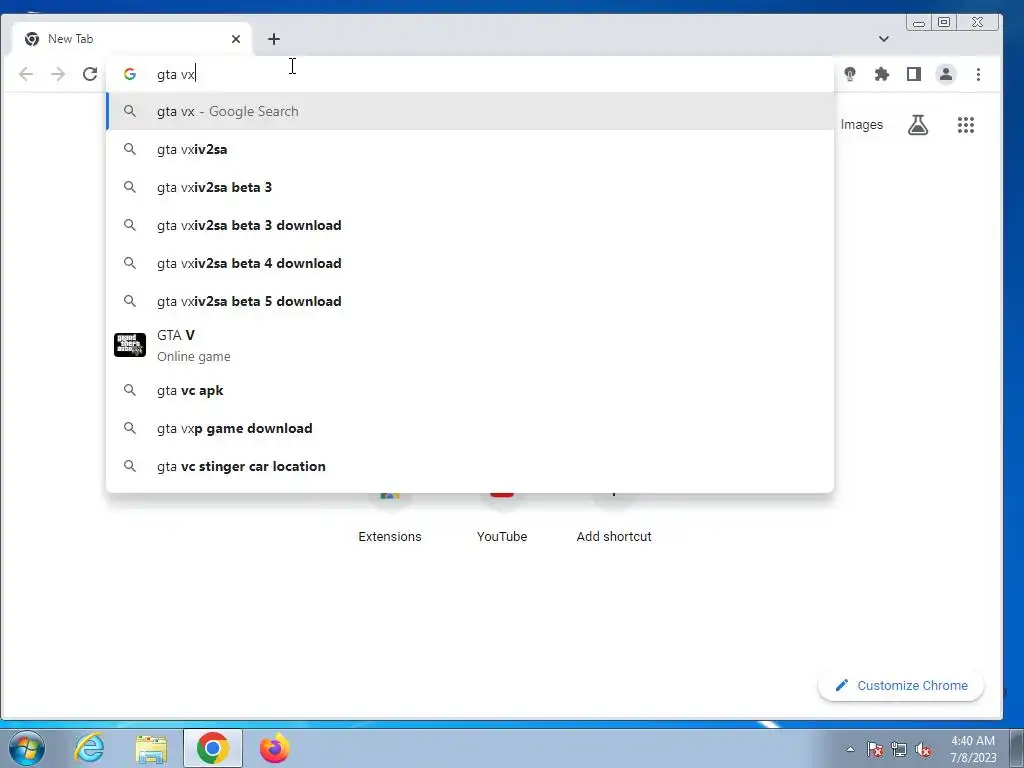Image resolution: width=1024 pixels, height=768 pixels.
Task: Select 'gta vxiv2sa beta 3 download' suggestion
Action: click(470, 225)
